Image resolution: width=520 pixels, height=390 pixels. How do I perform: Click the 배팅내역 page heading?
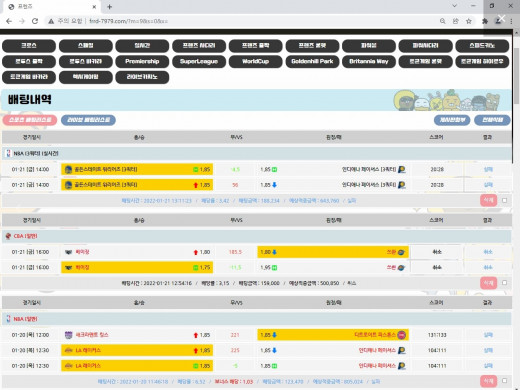[30, 99]
